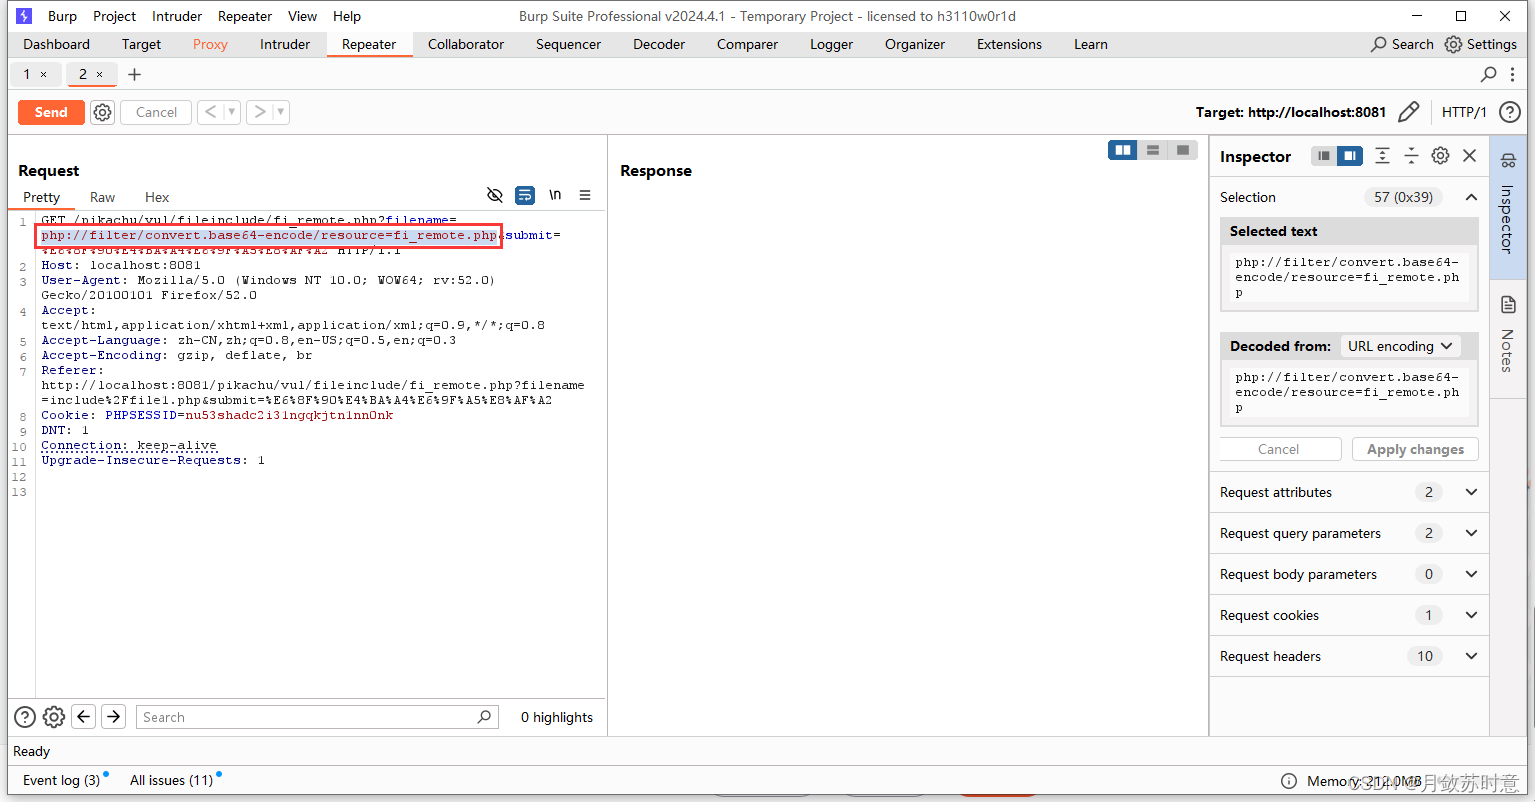Open the Comparer tool tab
This screenshot has height=802, width=1535.
point(747,44)
